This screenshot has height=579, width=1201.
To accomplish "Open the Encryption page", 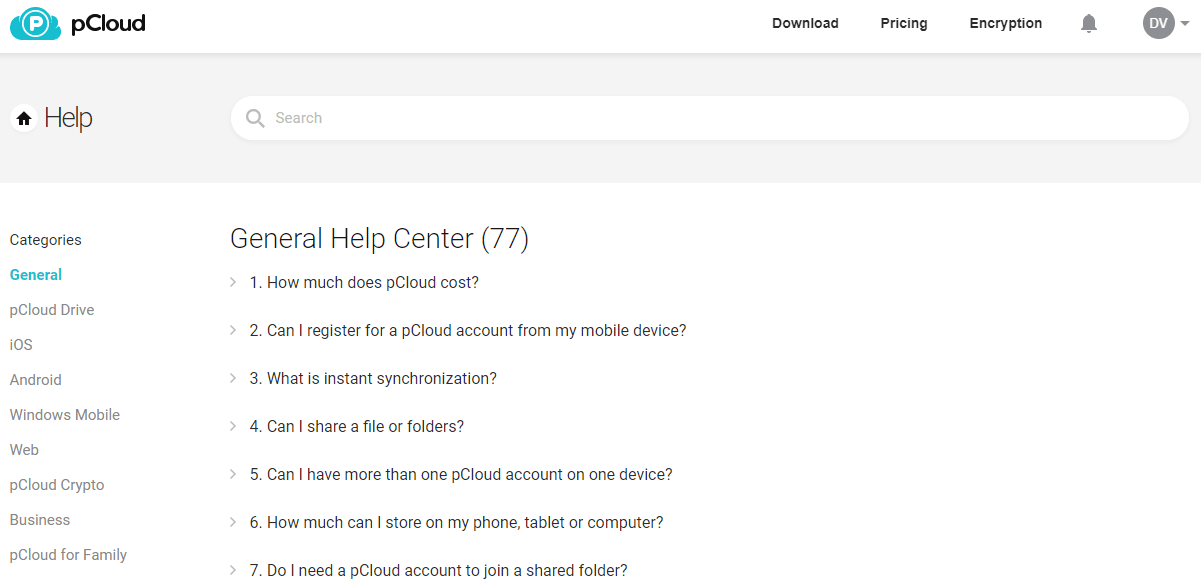I will pyautogui.click(x=1006, y=23).
